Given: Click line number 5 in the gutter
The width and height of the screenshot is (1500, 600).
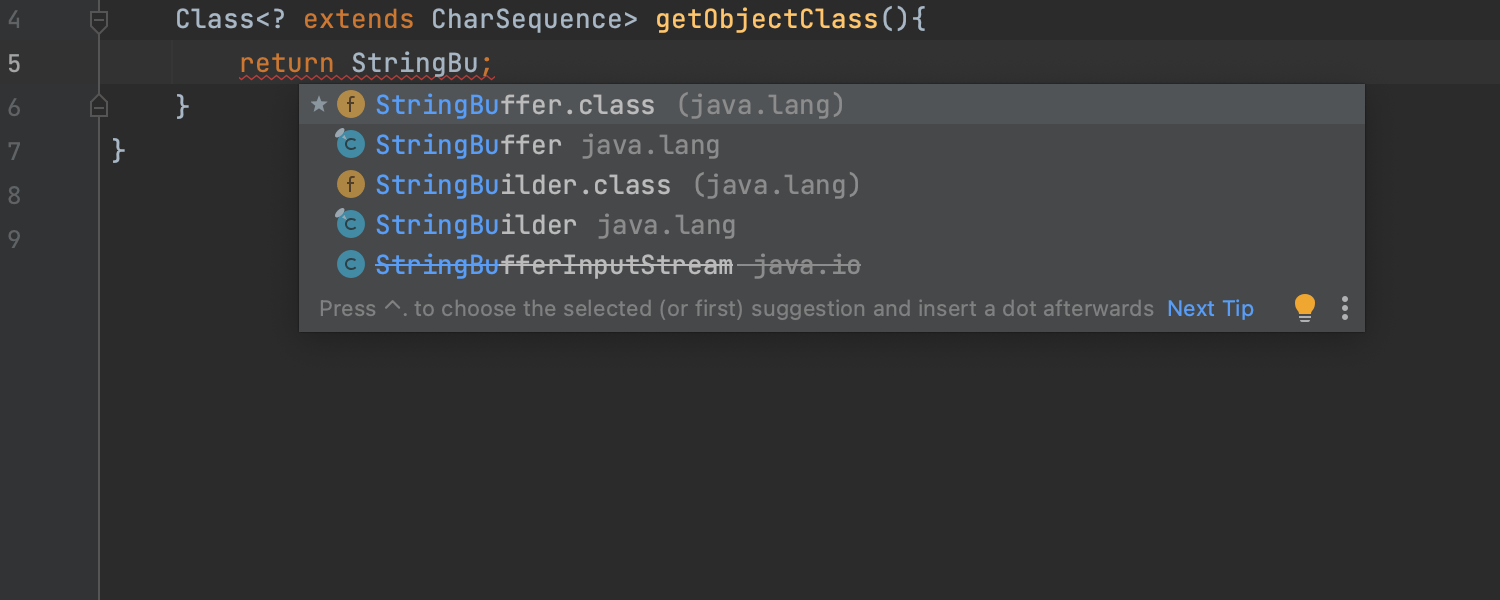Looking at the screenshot, I should (14, 64).
